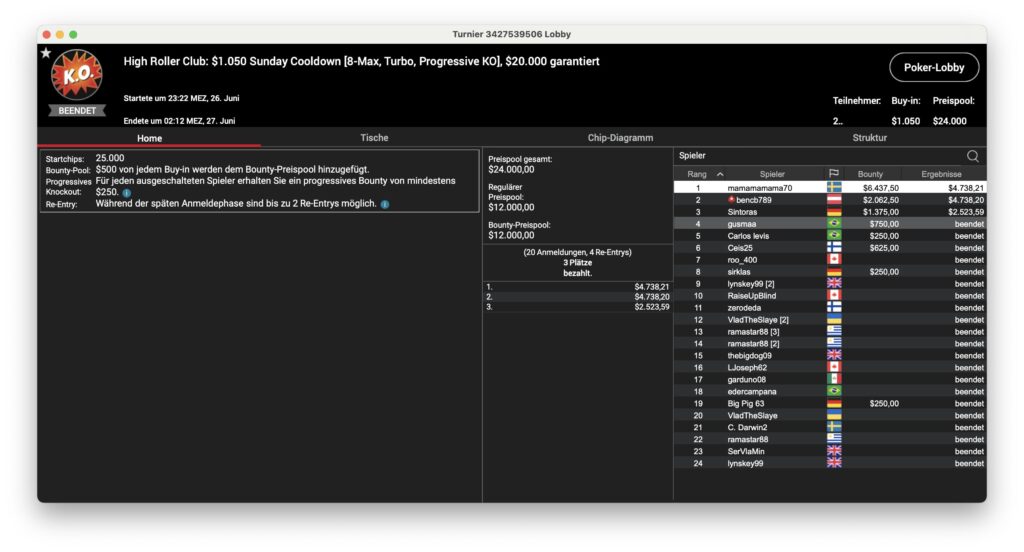Click info icon beside Progressives Knockout $250
The height and width of the screenshot is (552, 1024).
[x=127, y=192]
